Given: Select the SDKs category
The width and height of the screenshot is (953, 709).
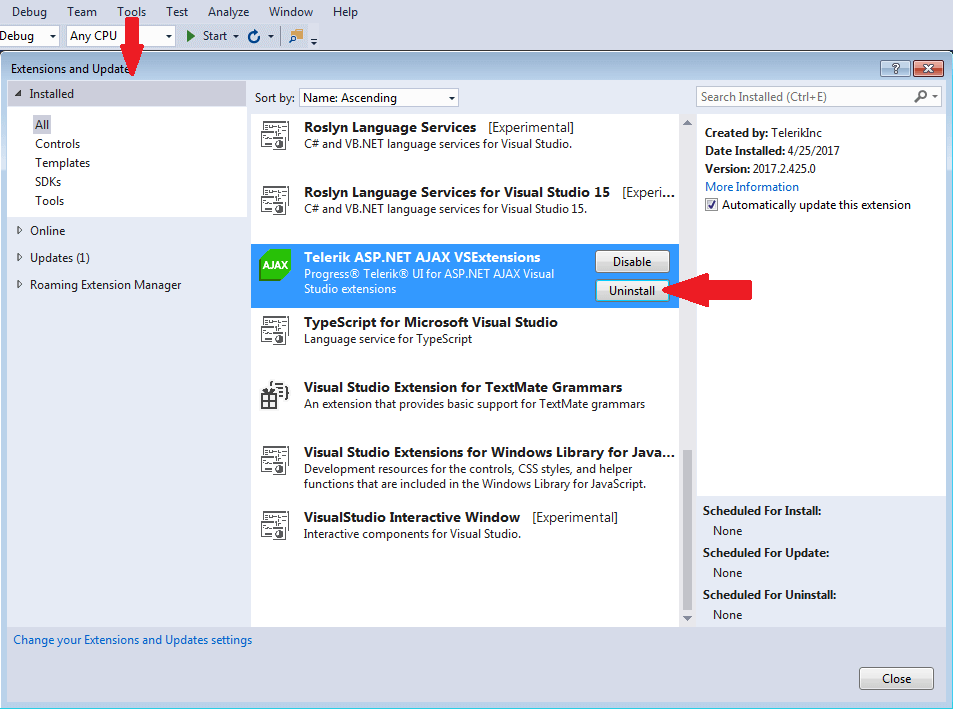Looking at the screenshot, I should pyautogui.click(x=48, y=182).
